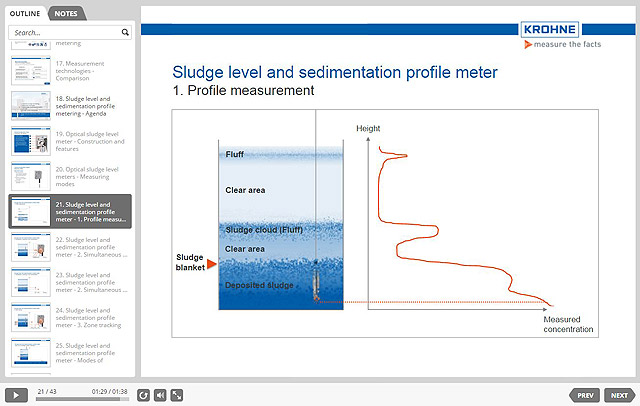Go to previous slide with PREV

tap(584, 395)
